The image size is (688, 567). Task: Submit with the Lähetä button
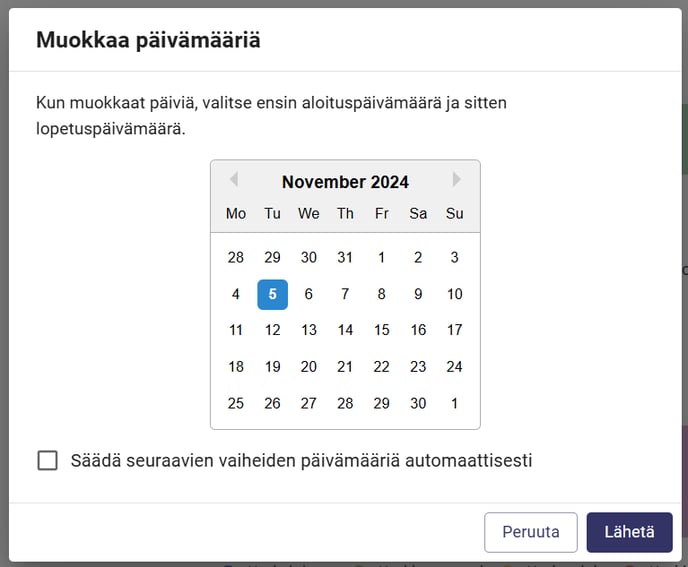(x=629, y=532)
